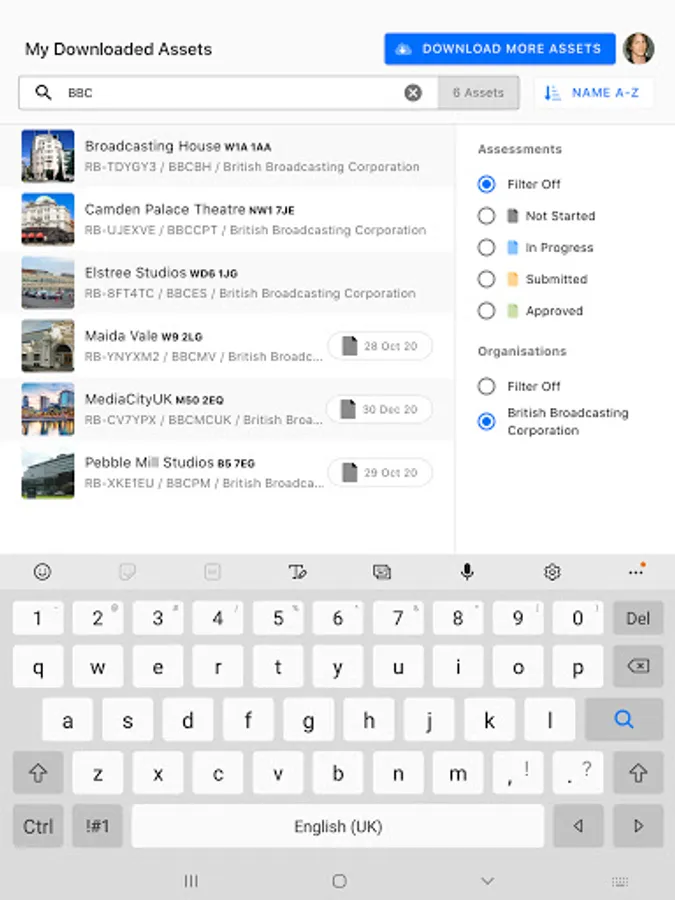Screen dimensions: 675x900
Task: Select Submitted assessment filter
Action: (x=486, y=279)
